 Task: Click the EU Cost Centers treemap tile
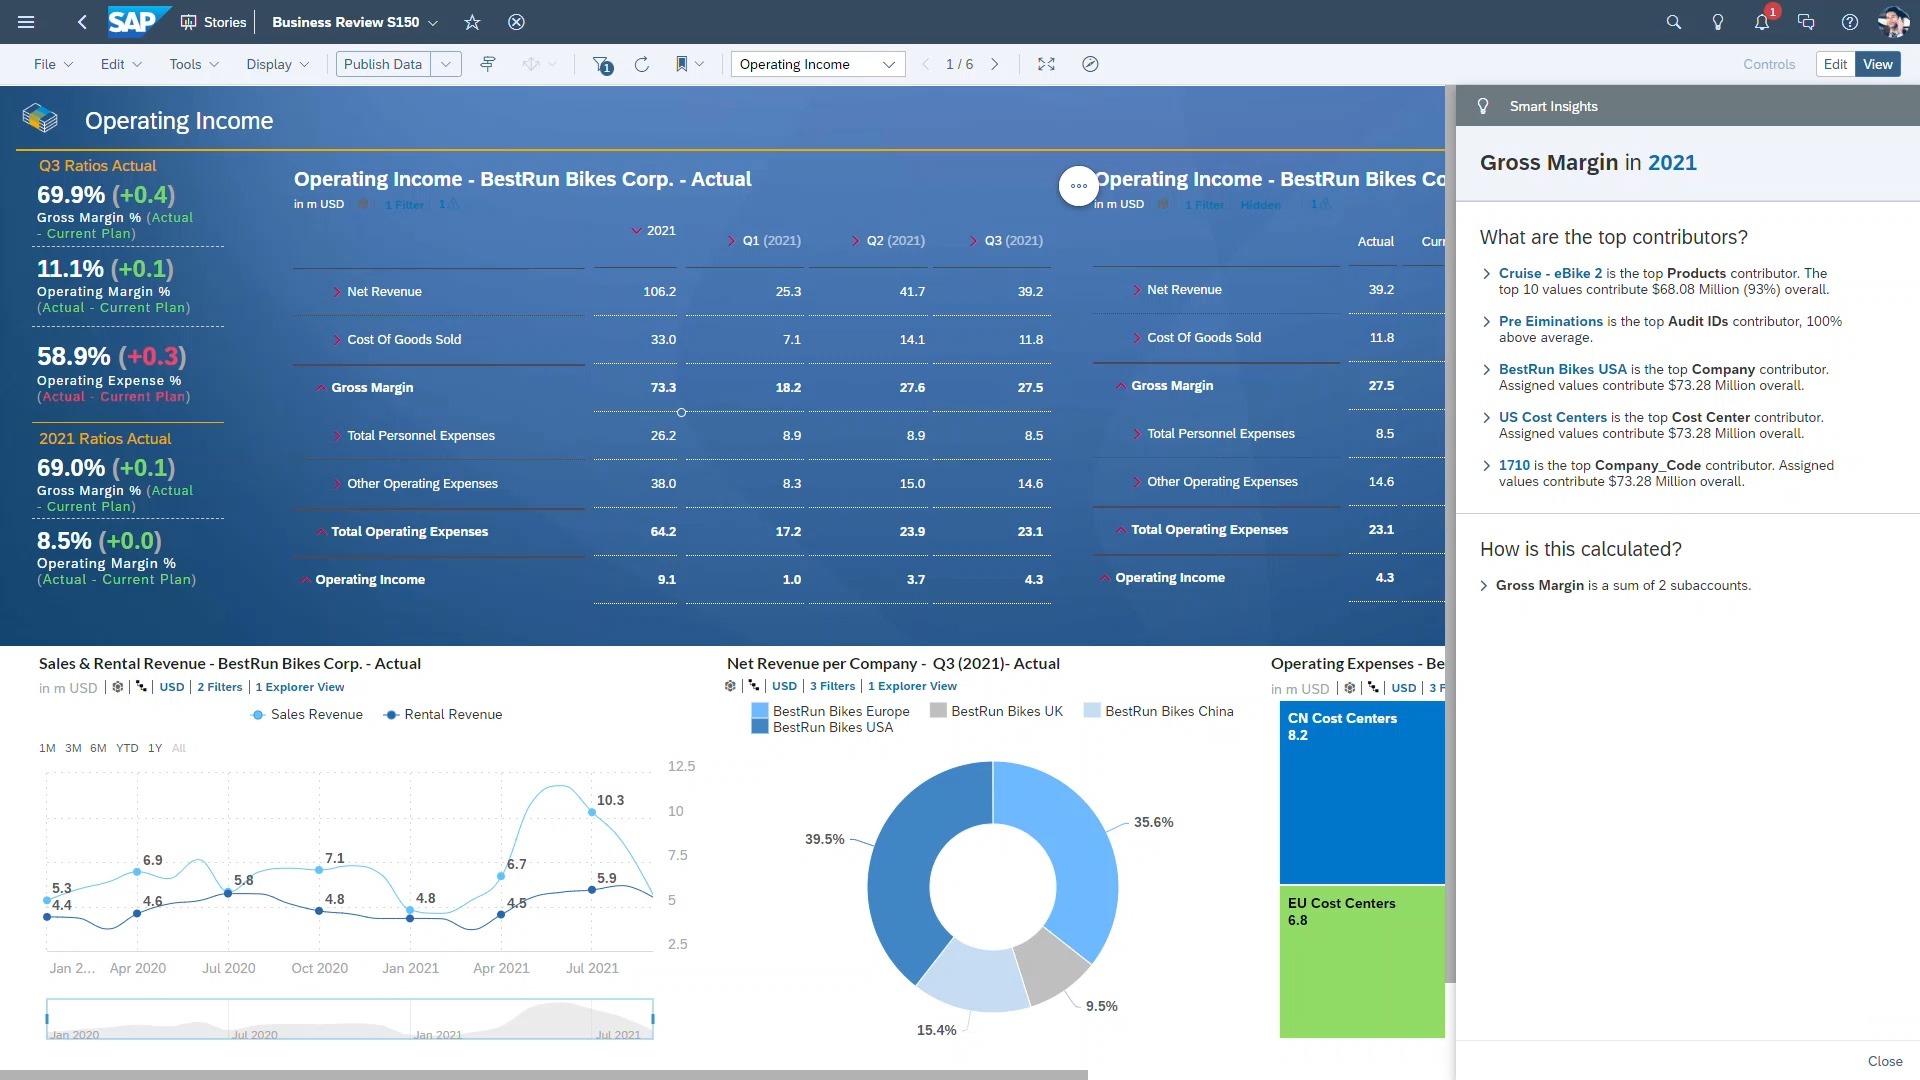[1362, 962]
